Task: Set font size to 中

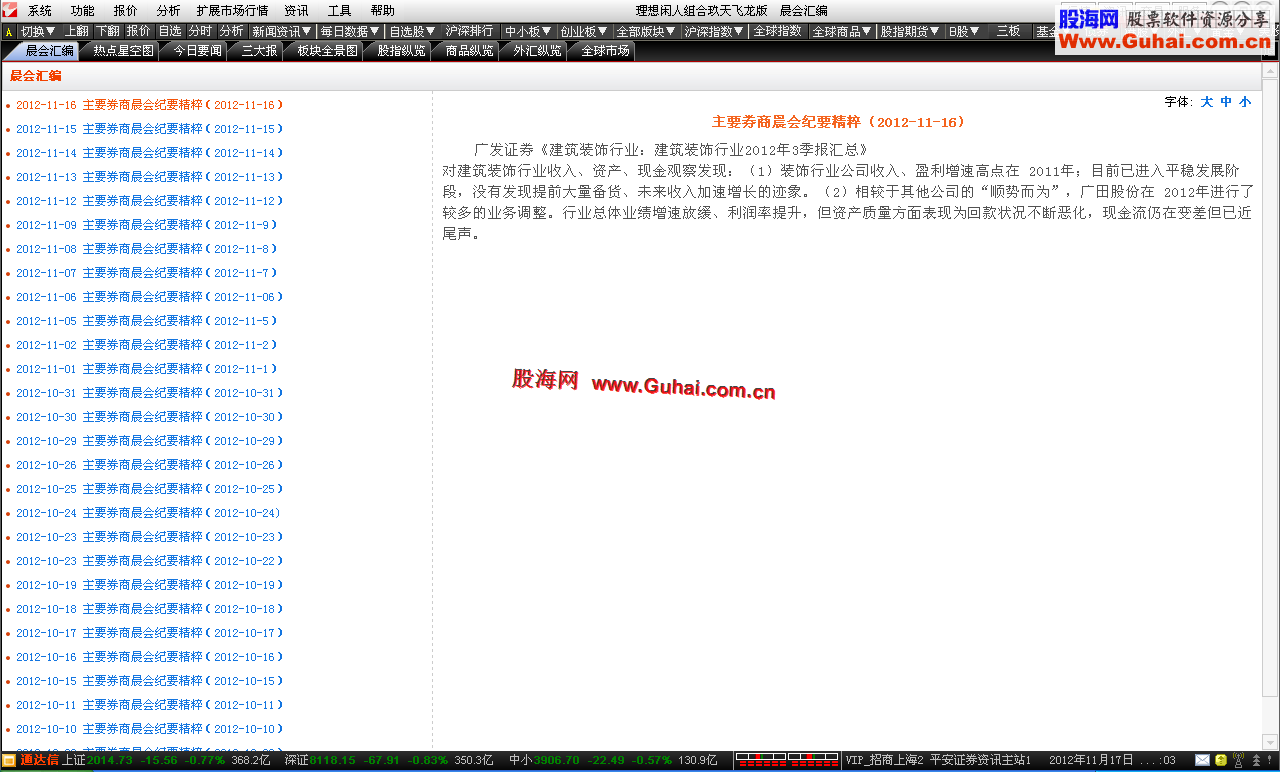Action: [x=1226, y=102]
